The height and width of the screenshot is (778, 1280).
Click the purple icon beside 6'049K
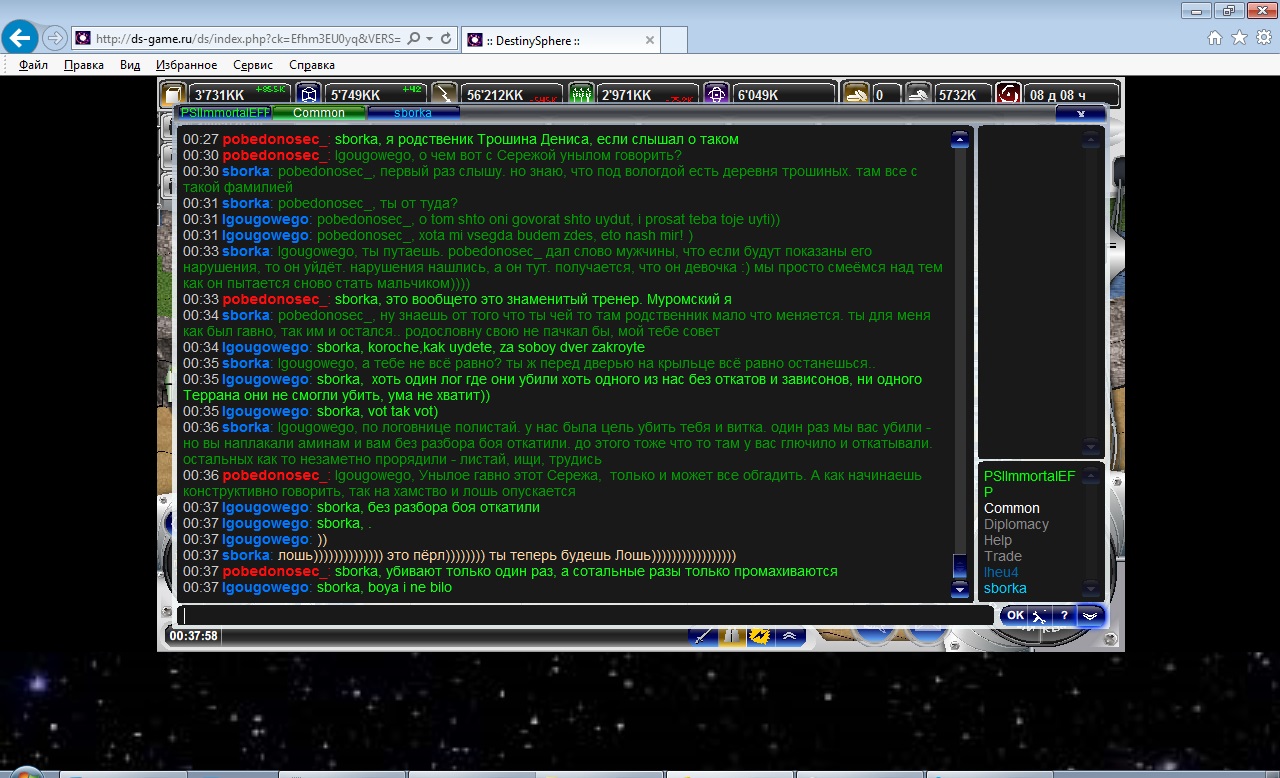(x=716, y=94)
